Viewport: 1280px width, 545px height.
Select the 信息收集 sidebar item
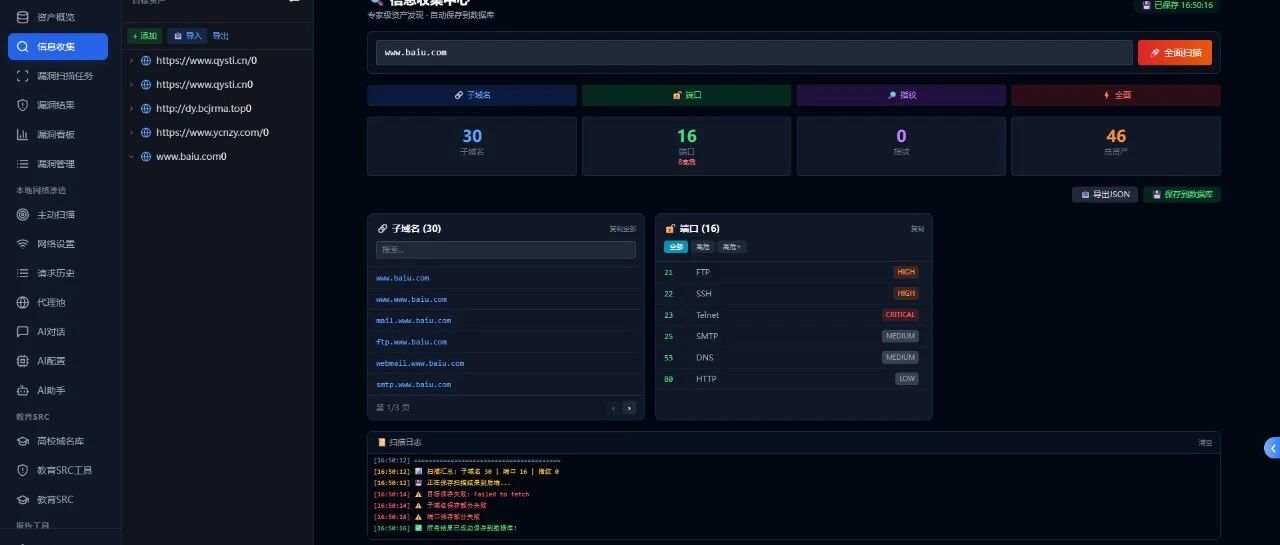tap(58, 46)
